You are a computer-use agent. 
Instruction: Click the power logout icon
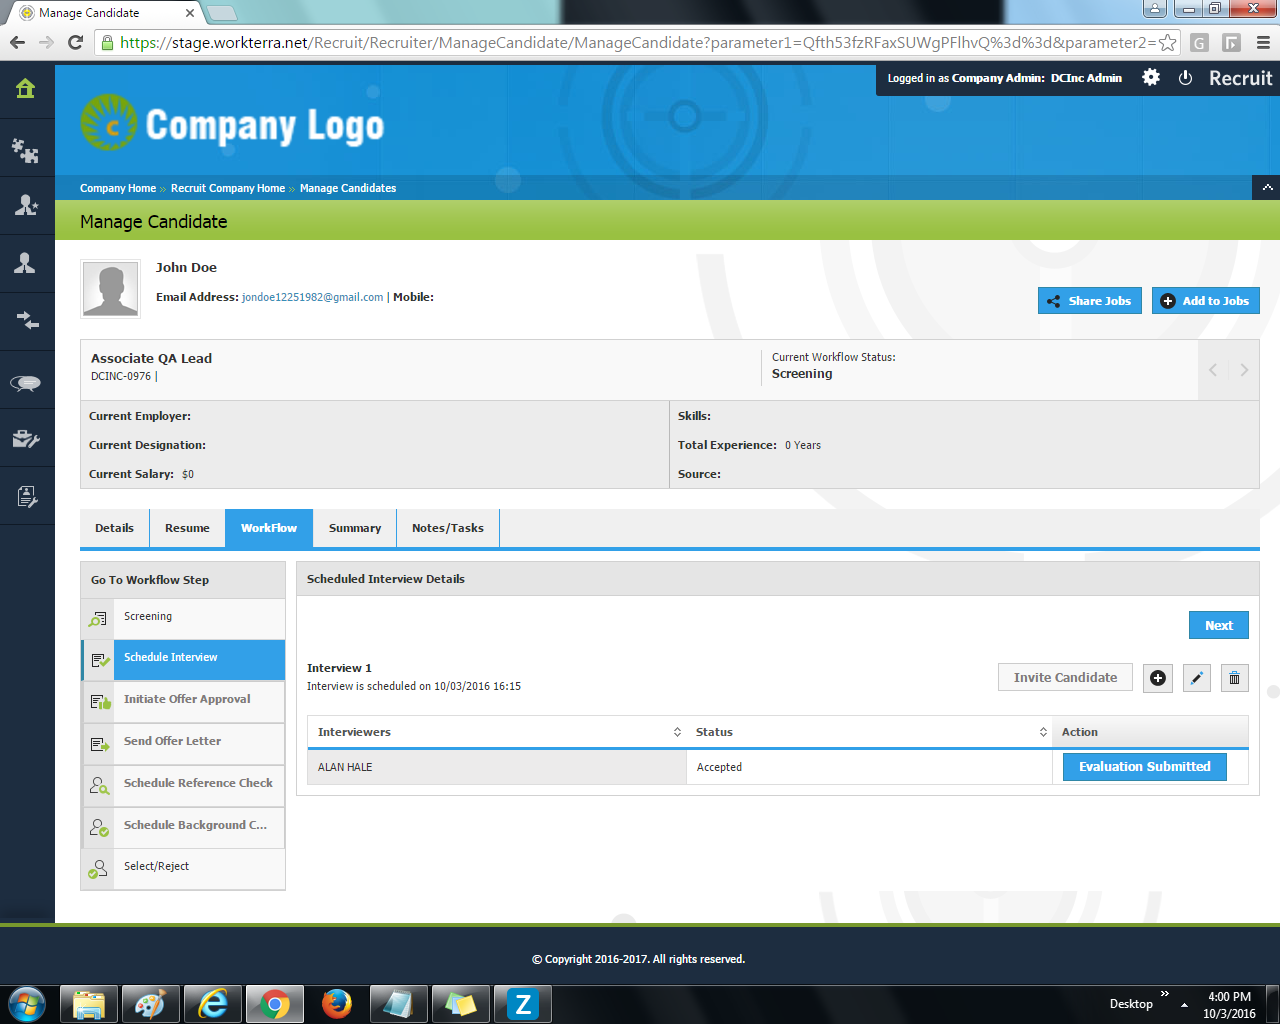coord(1185,78)
